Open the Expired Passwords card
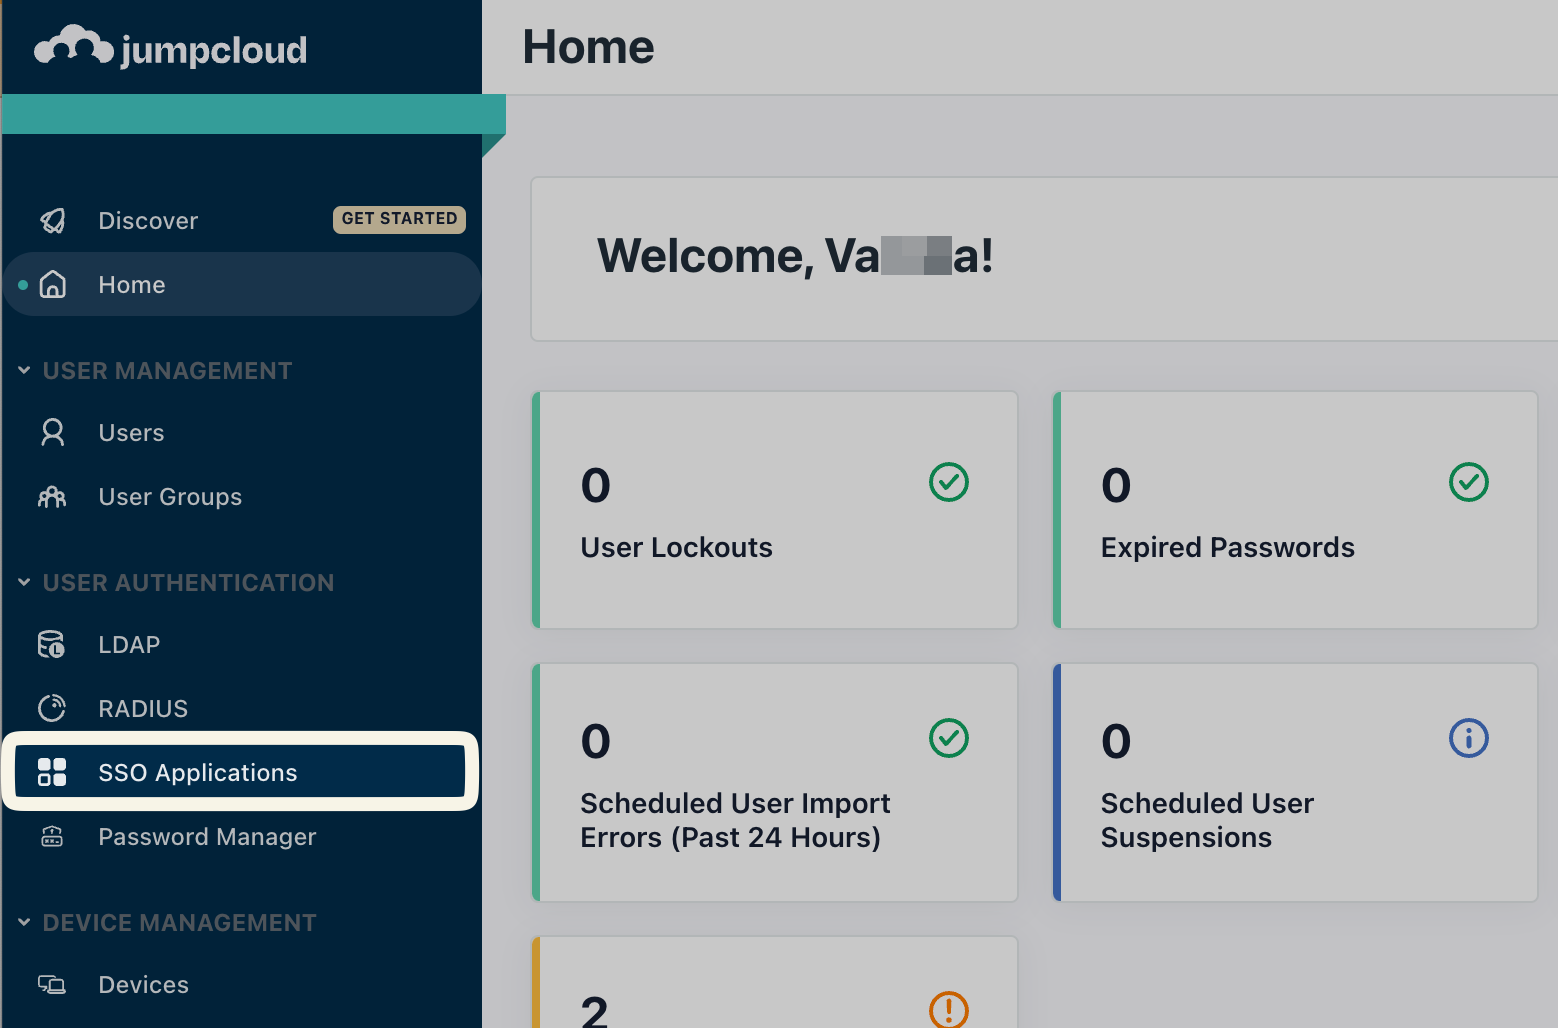This screenshot has height=1028, width=1558. click(1297, 511)
